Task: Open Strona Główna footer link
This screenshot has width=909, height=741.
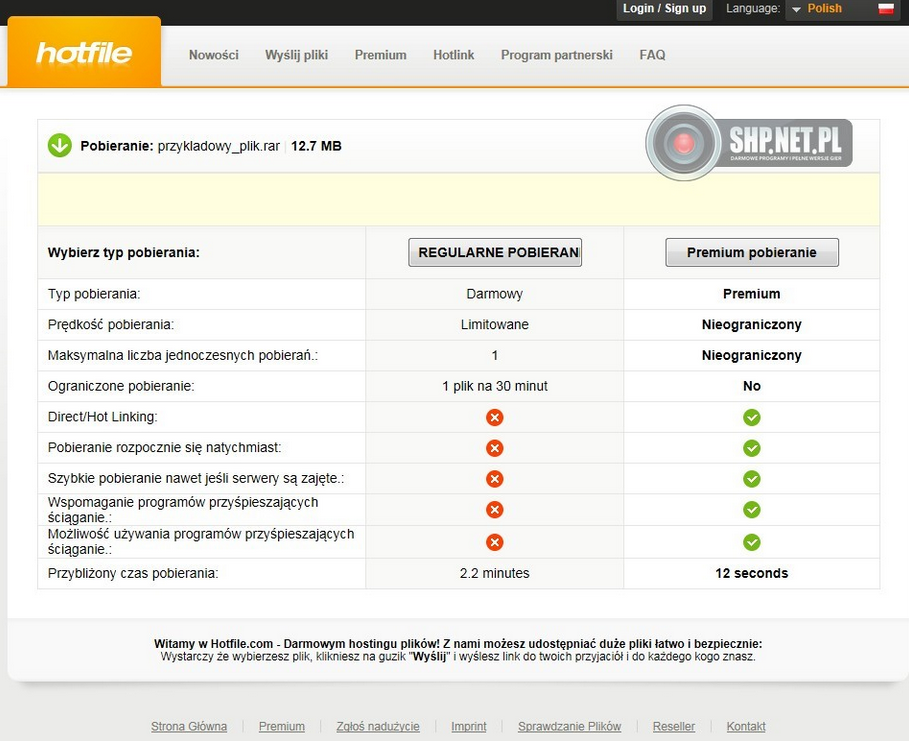Action: (189, 727)
